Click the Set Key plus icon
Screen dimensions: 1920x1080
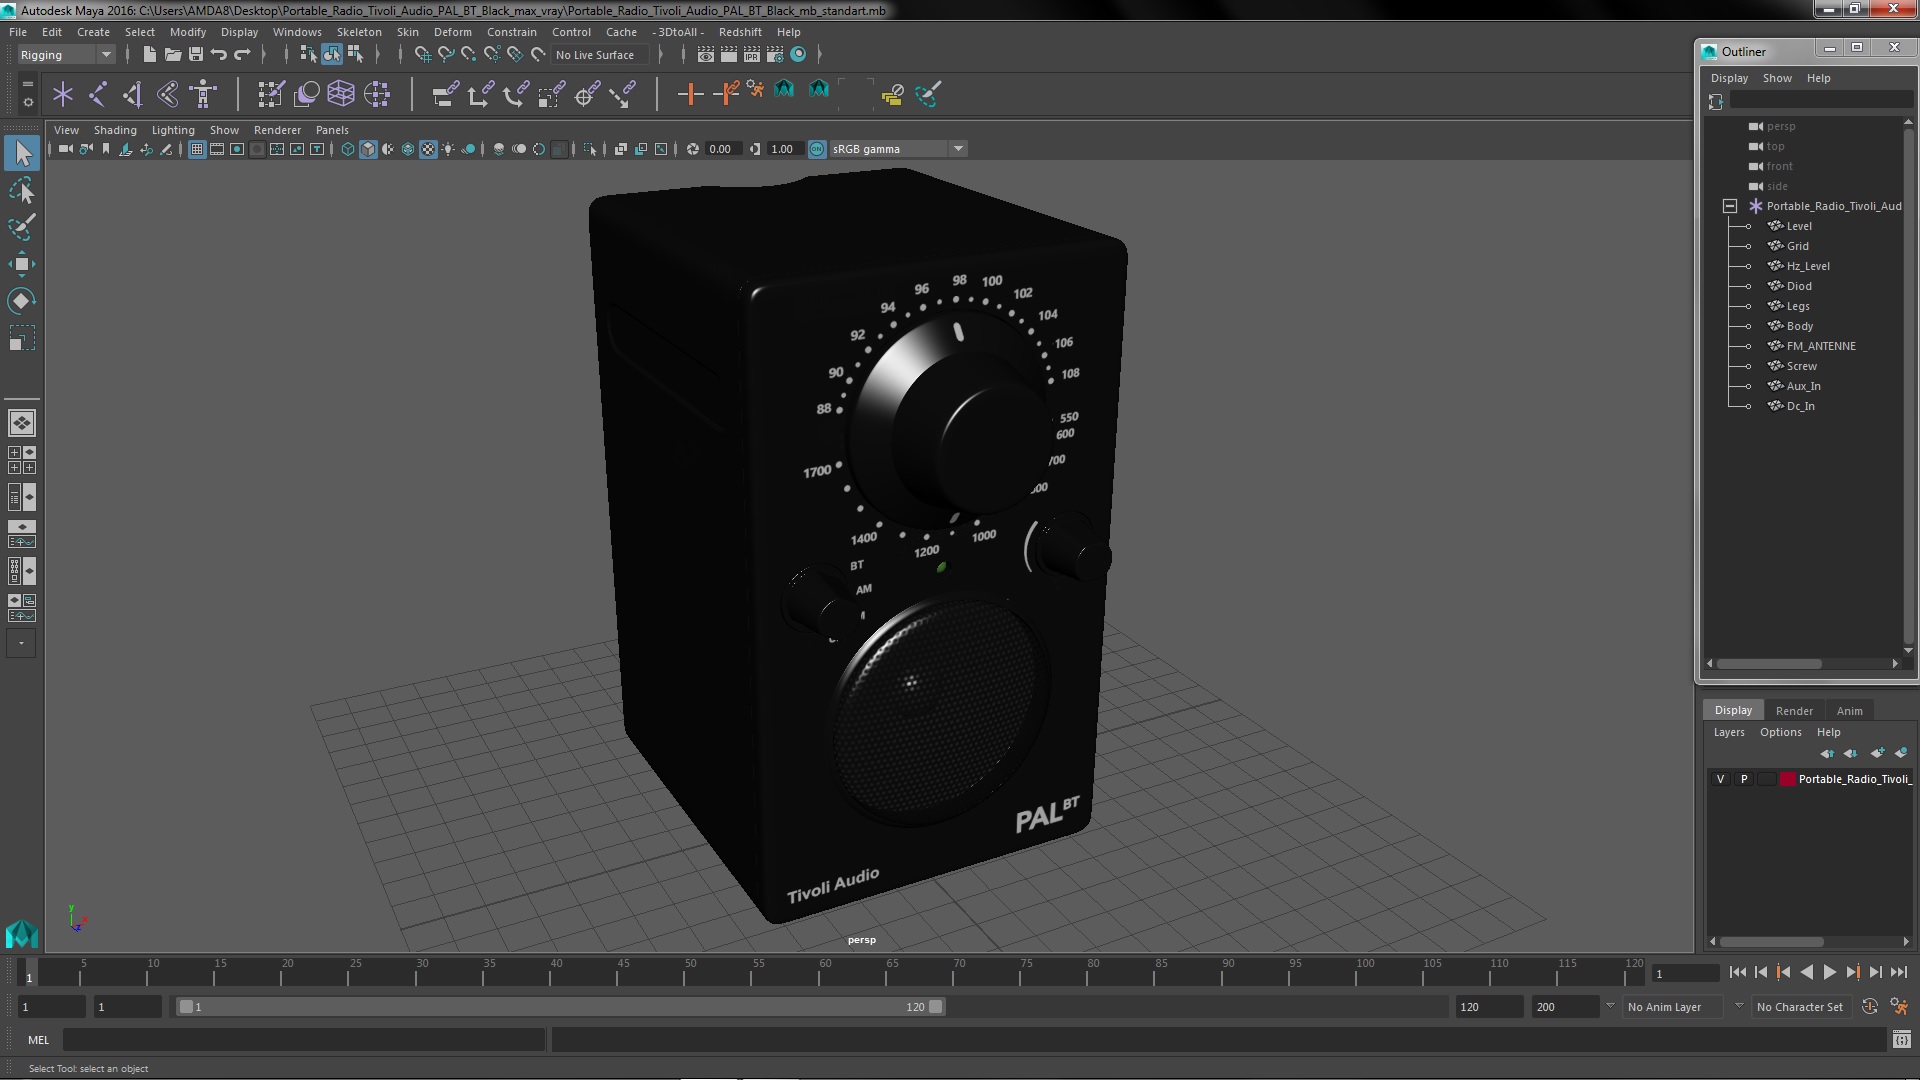(690, 94)
